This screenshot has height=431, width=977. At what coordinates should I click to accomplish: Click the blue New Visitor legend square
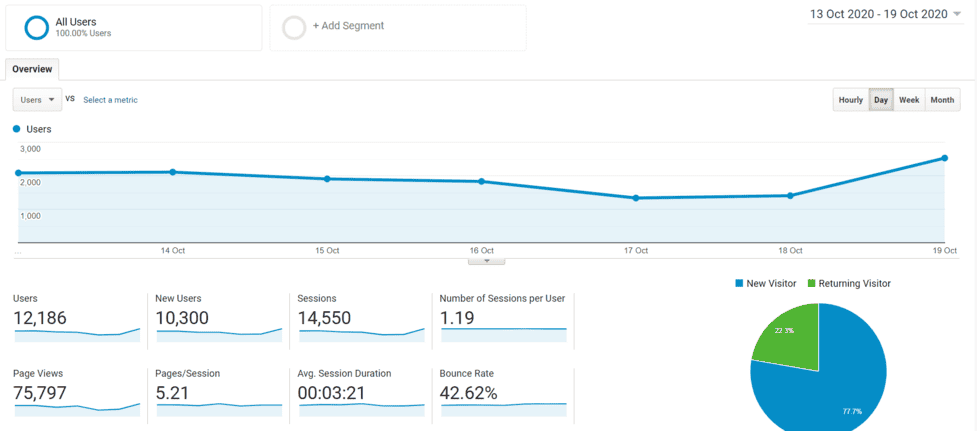[x=740, y=283]
